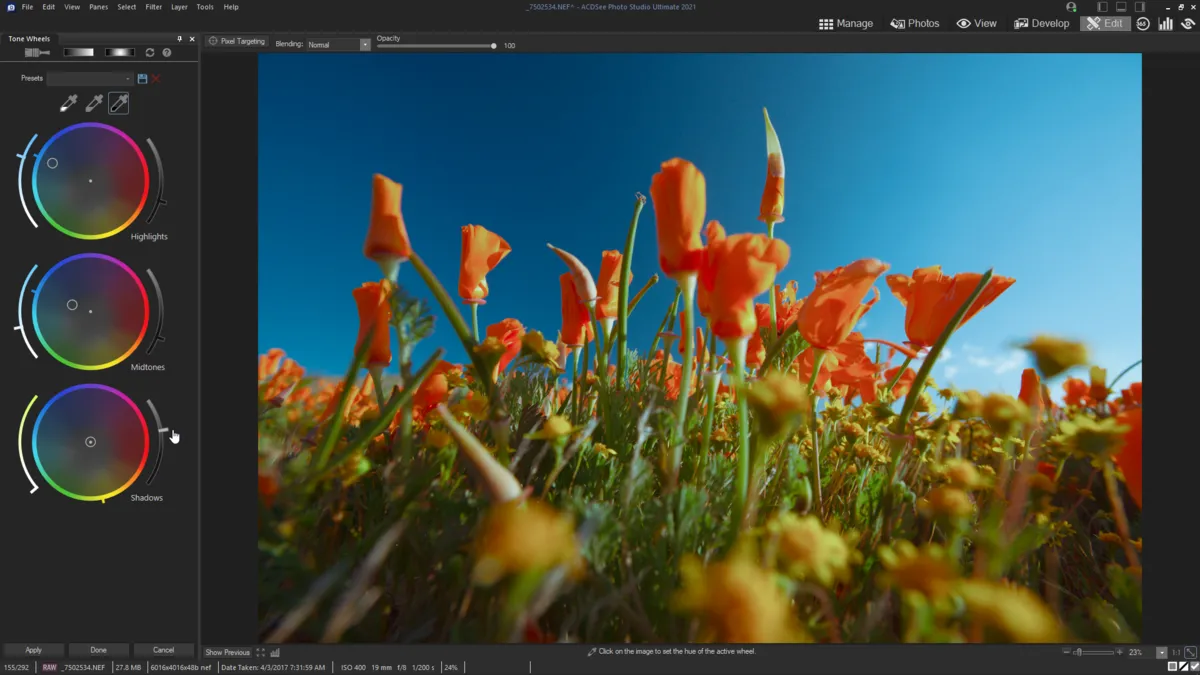Switch to the Develop mode tab
This screenshot has height=675, width=1200.
pos(1041,23)
